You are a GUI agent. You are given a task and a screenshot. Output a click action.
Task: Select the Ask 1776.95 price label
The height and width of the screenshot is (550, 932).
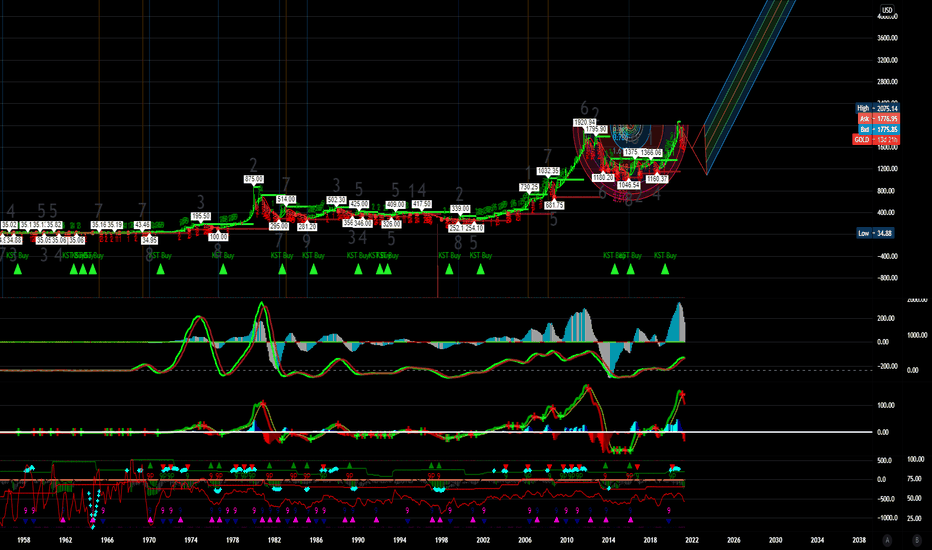(x=877, y=119)
